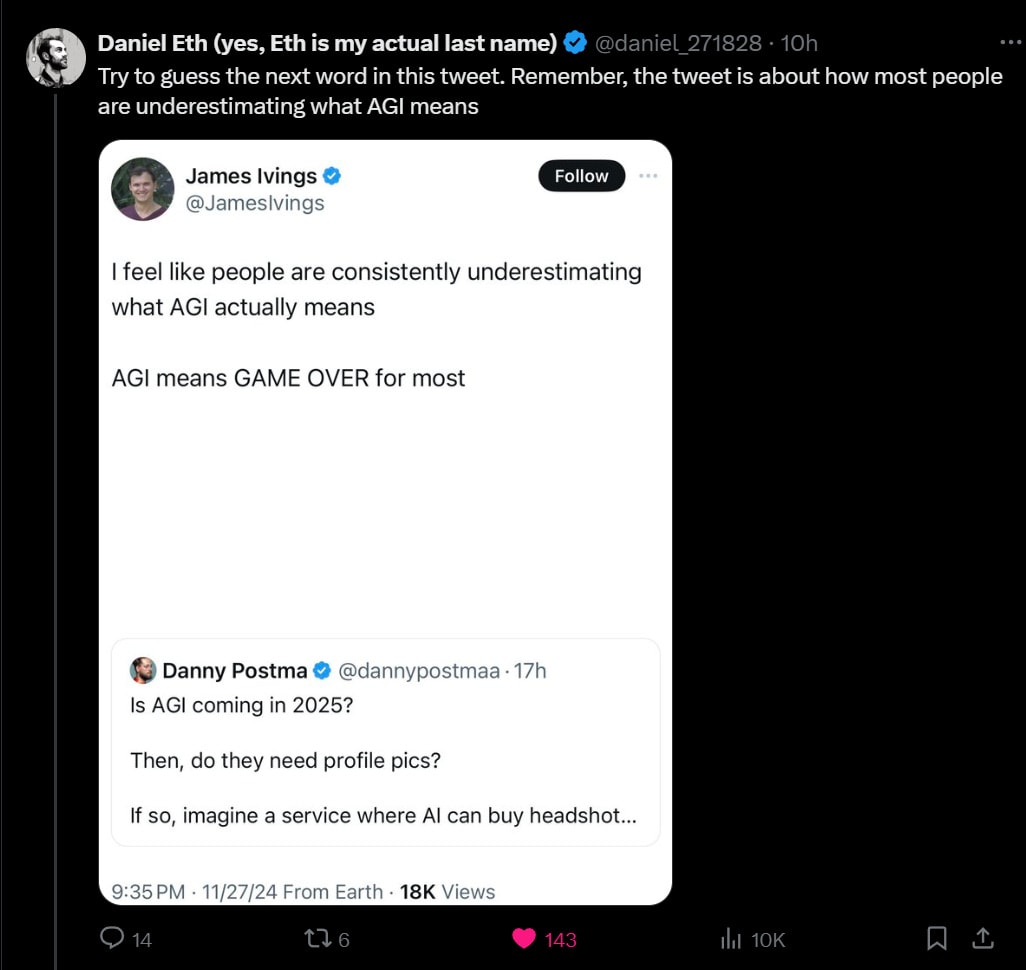Screen dimensions: 1026x970
Task: Click the Follow button
Action: (581, 175)
